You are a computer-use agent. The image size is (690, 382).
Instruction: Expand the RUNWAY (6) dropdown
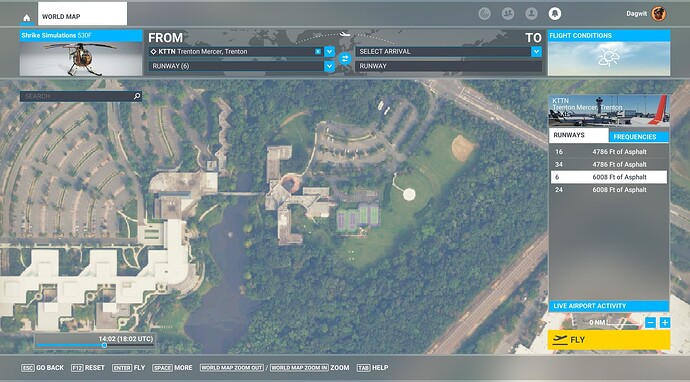(329, 66)
